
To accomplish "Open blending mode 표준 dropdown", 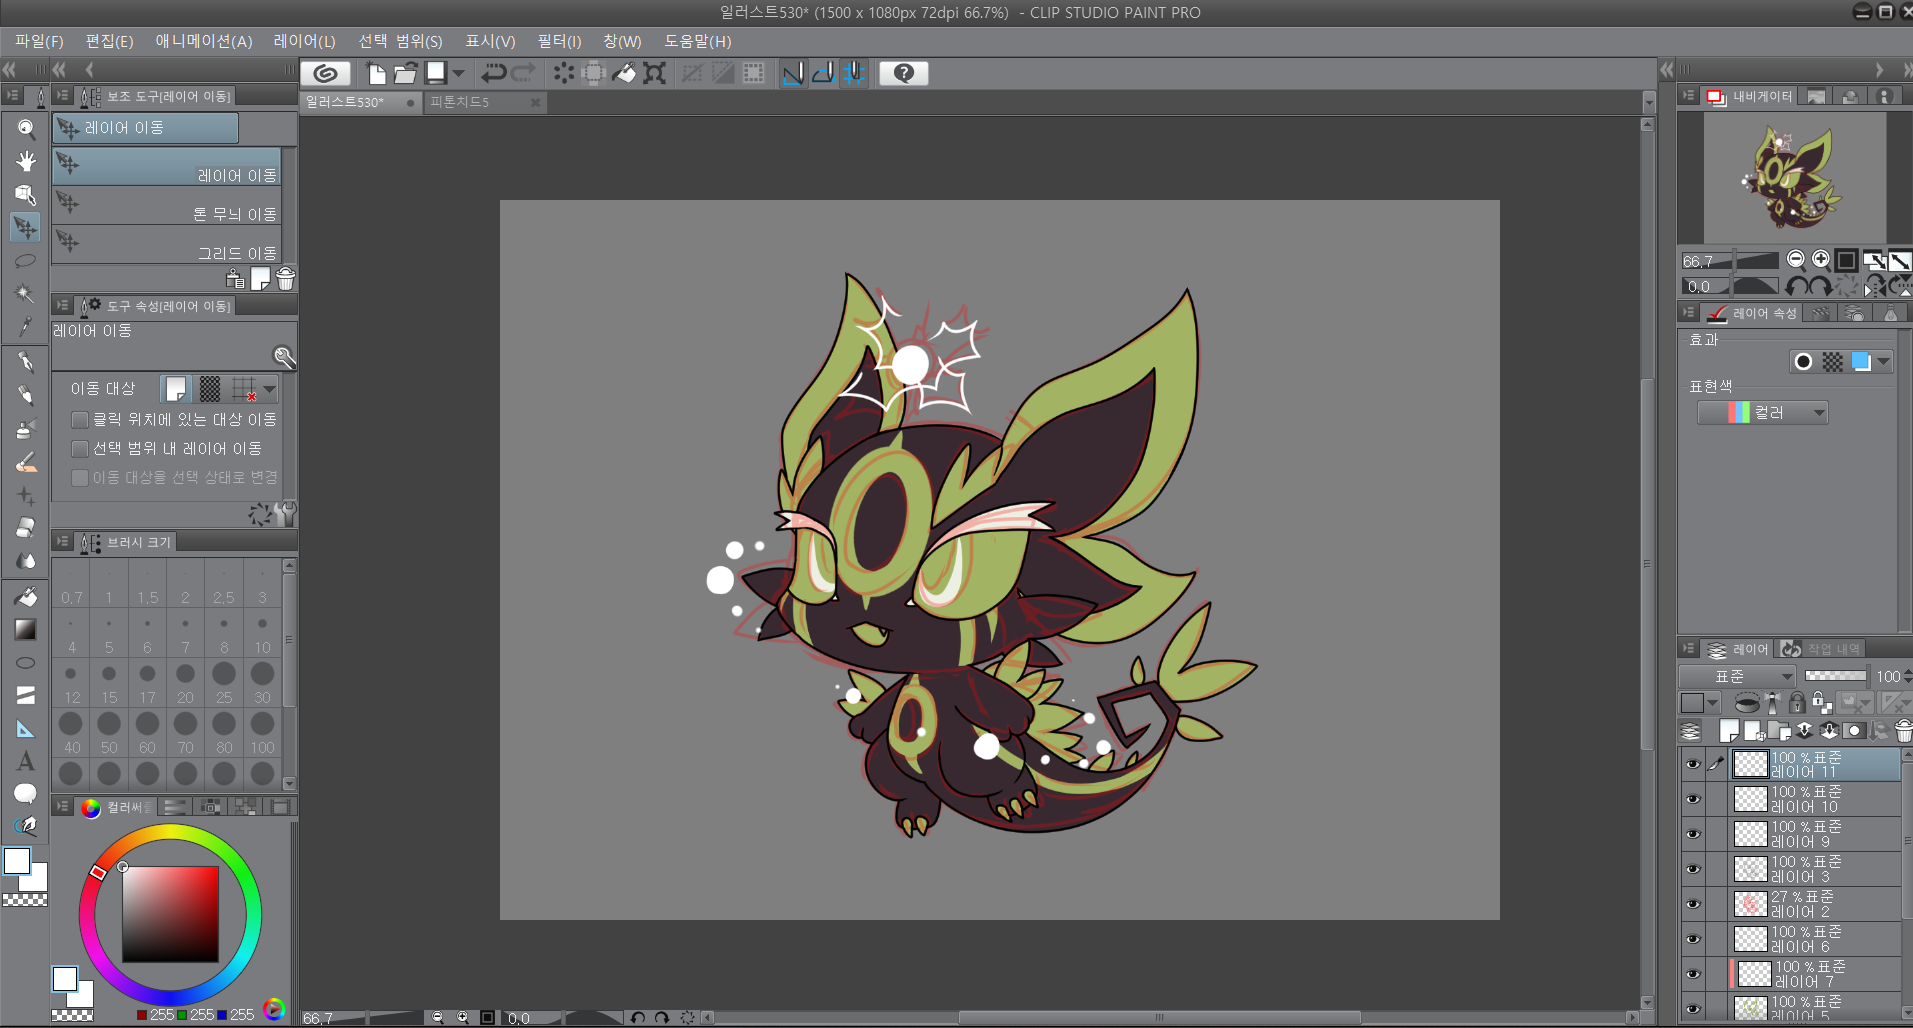I will tap(1737, 677).
